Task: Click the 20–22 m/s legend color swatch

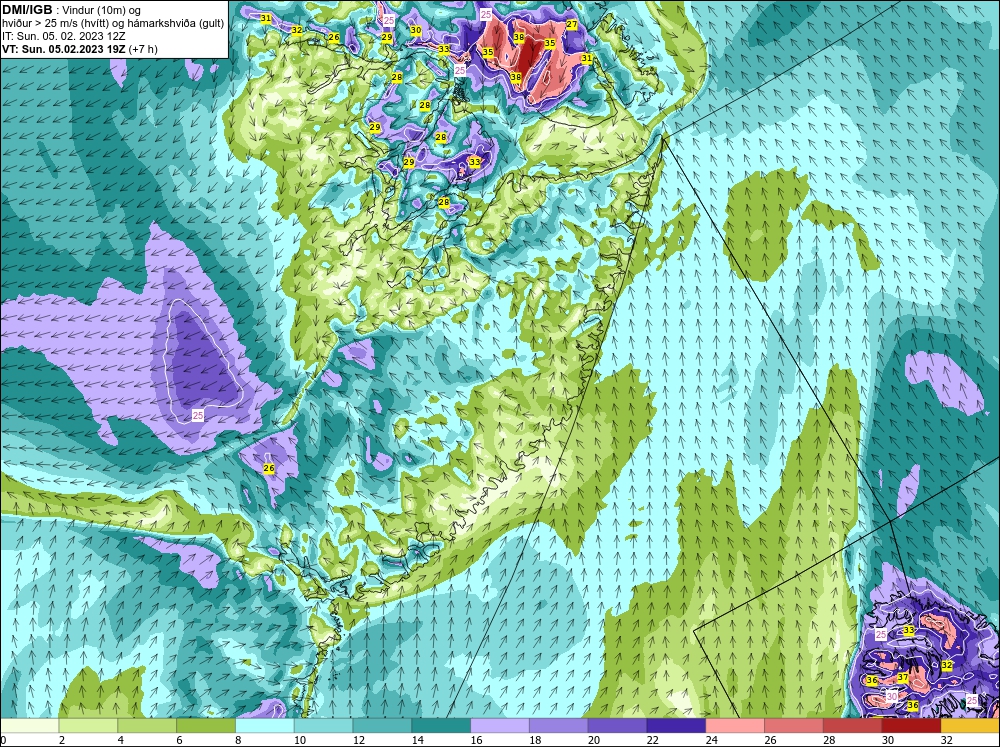Action: tap(617, 726)
